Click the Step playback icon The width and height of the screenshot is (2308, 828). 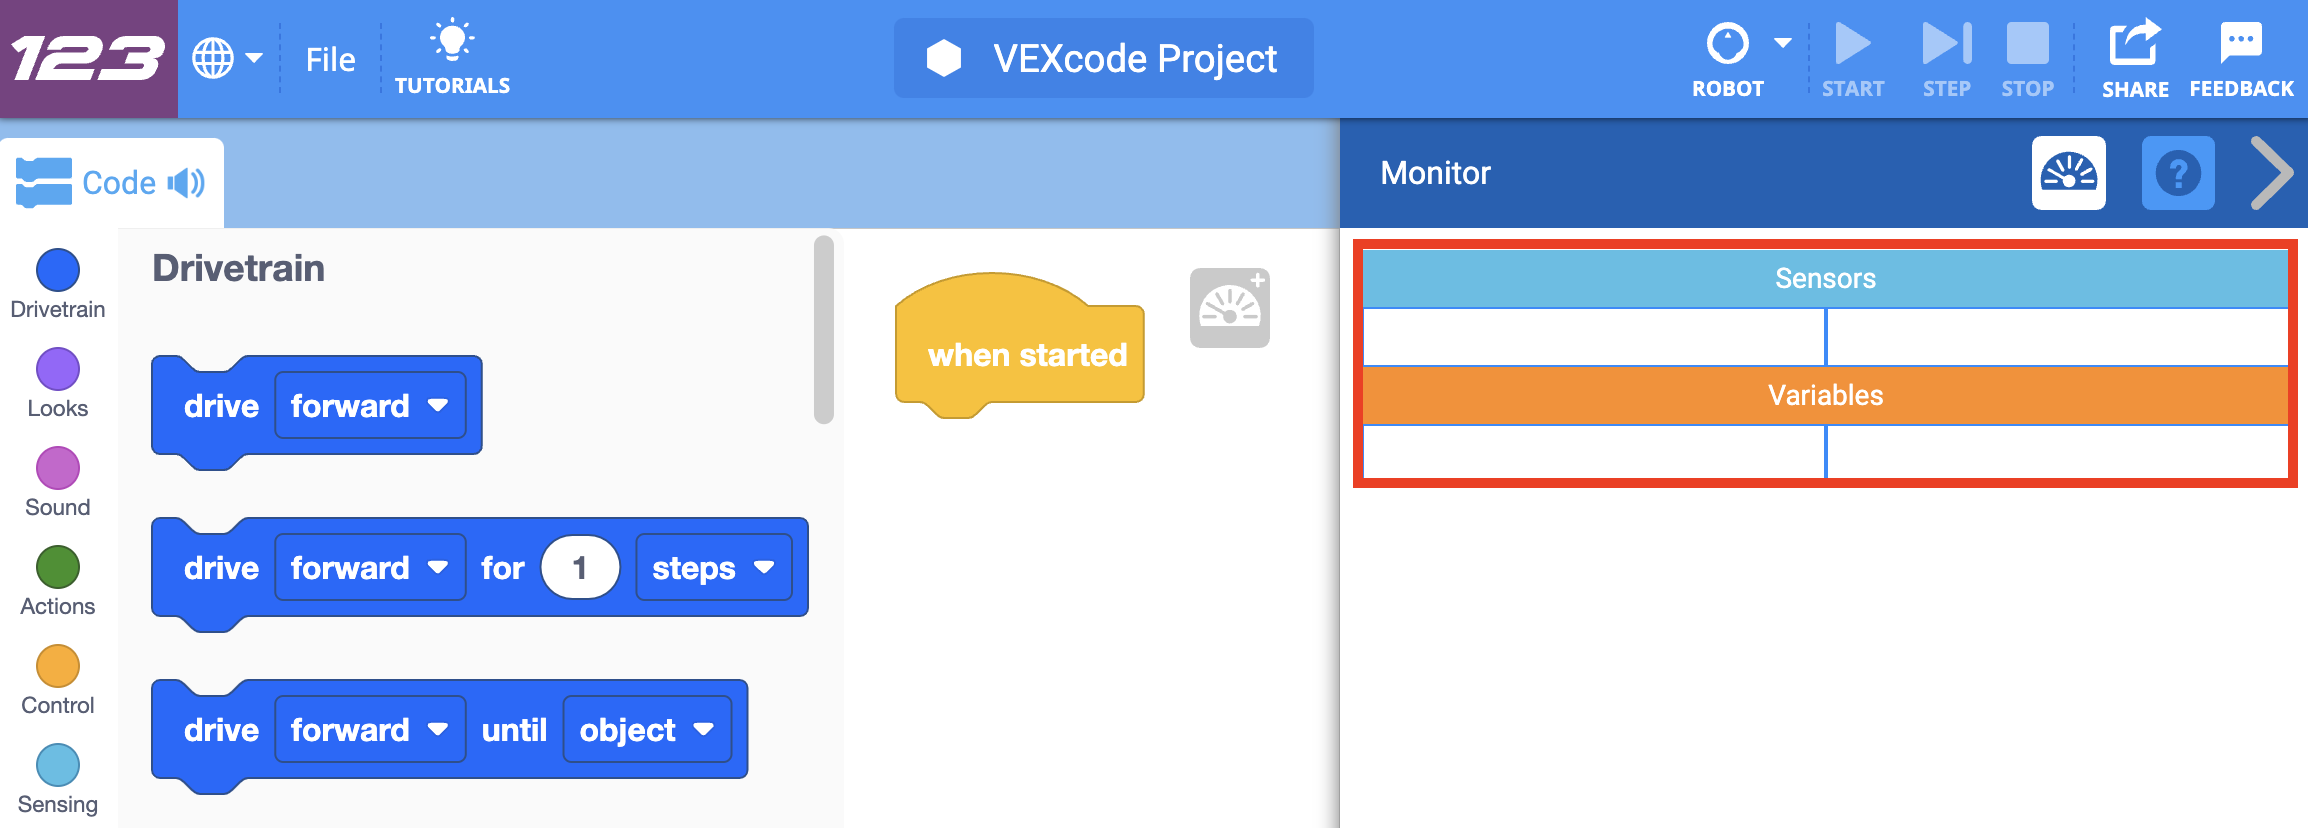(x=1947, y=44)
